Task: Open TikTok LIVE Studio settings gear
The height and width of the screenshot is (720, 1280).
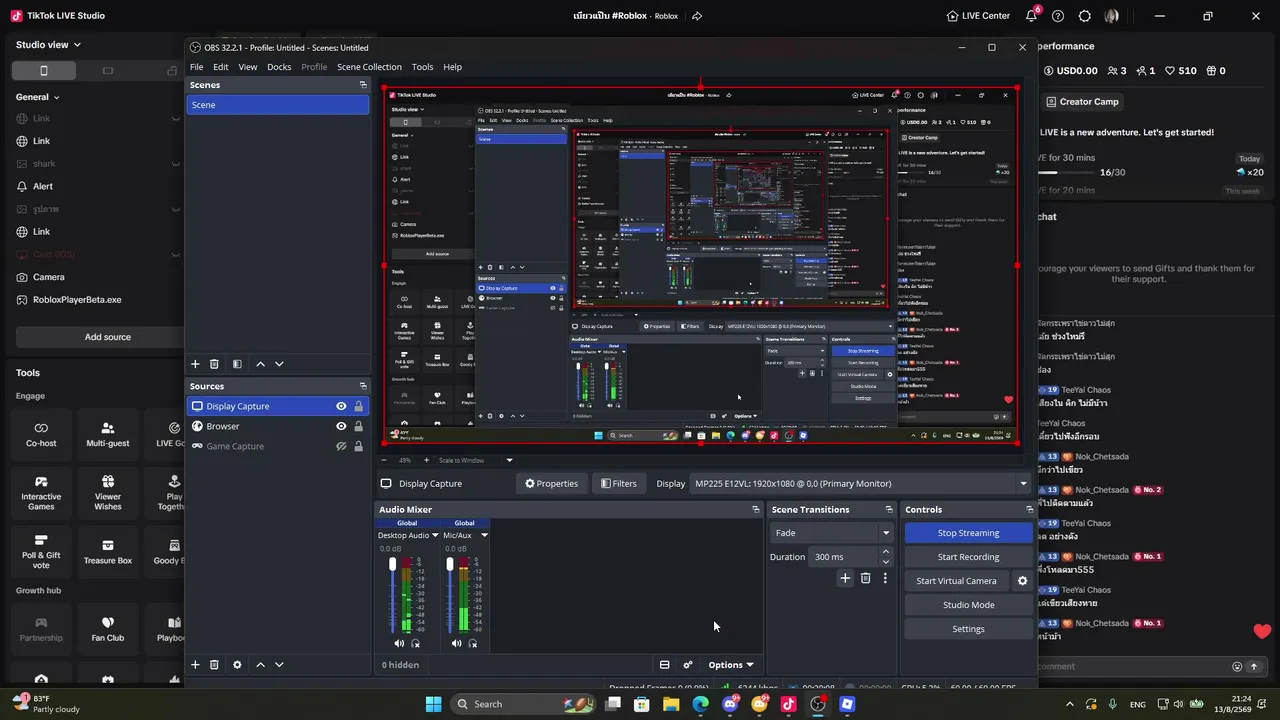Action: pos(1085,16)
